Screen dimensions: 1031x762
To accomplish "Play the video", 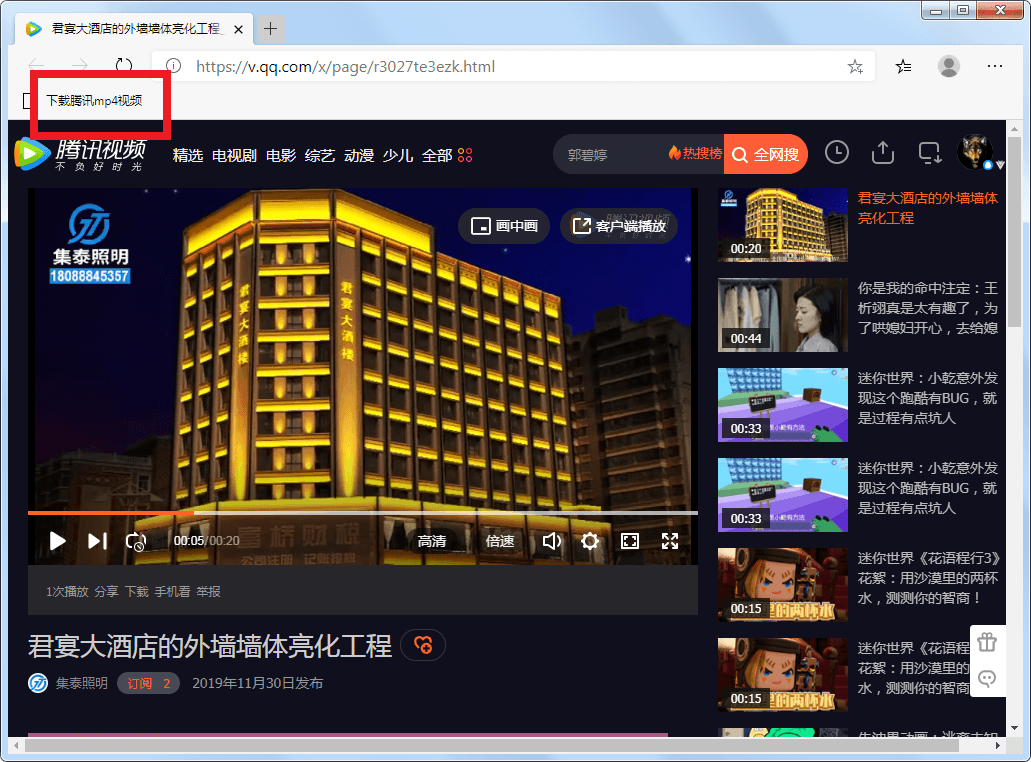I will (x=57, y=541).
